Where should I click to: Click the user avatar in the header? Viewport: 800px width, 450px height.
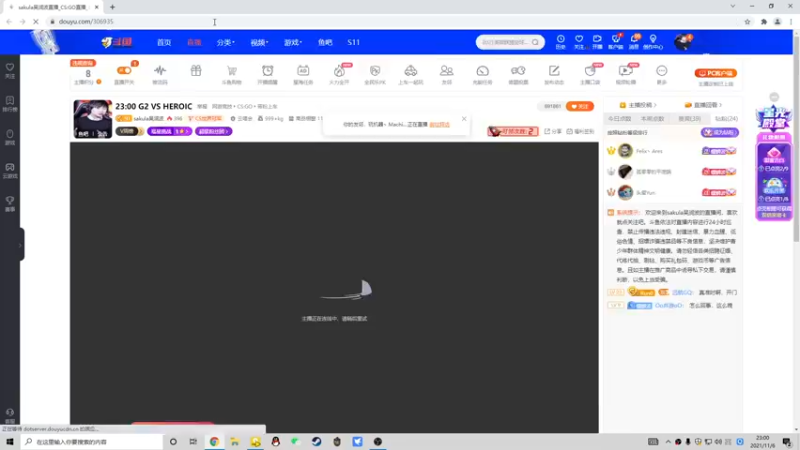(x=682, y=42)
